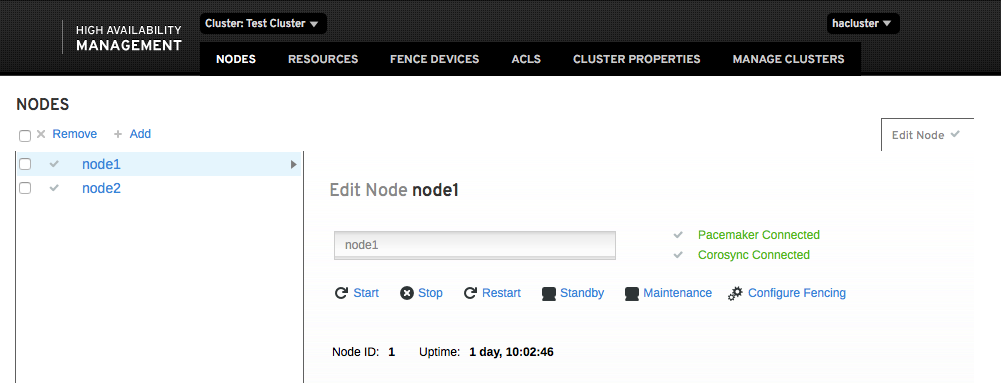Open the CLUSTER PROPERTIES tab
1001x383 pixels.
click(636, 59)
